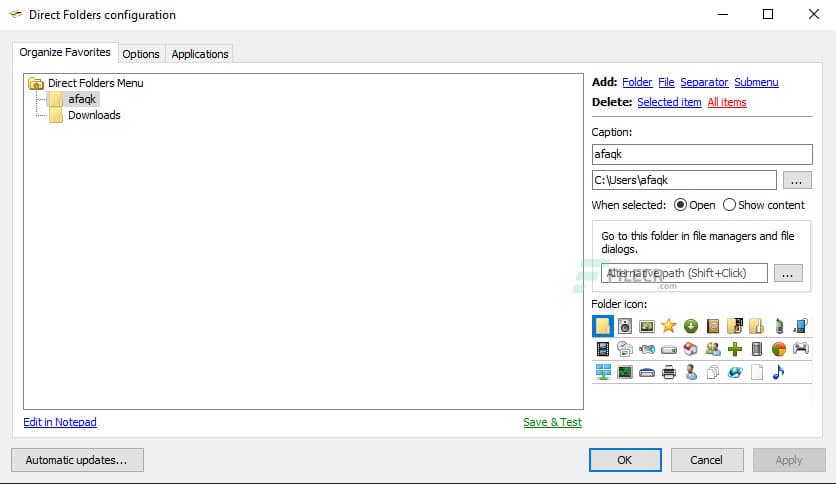Choose the folder with photos icon
The height and width of the screenshot is (484, 836).
click(735, 326)
